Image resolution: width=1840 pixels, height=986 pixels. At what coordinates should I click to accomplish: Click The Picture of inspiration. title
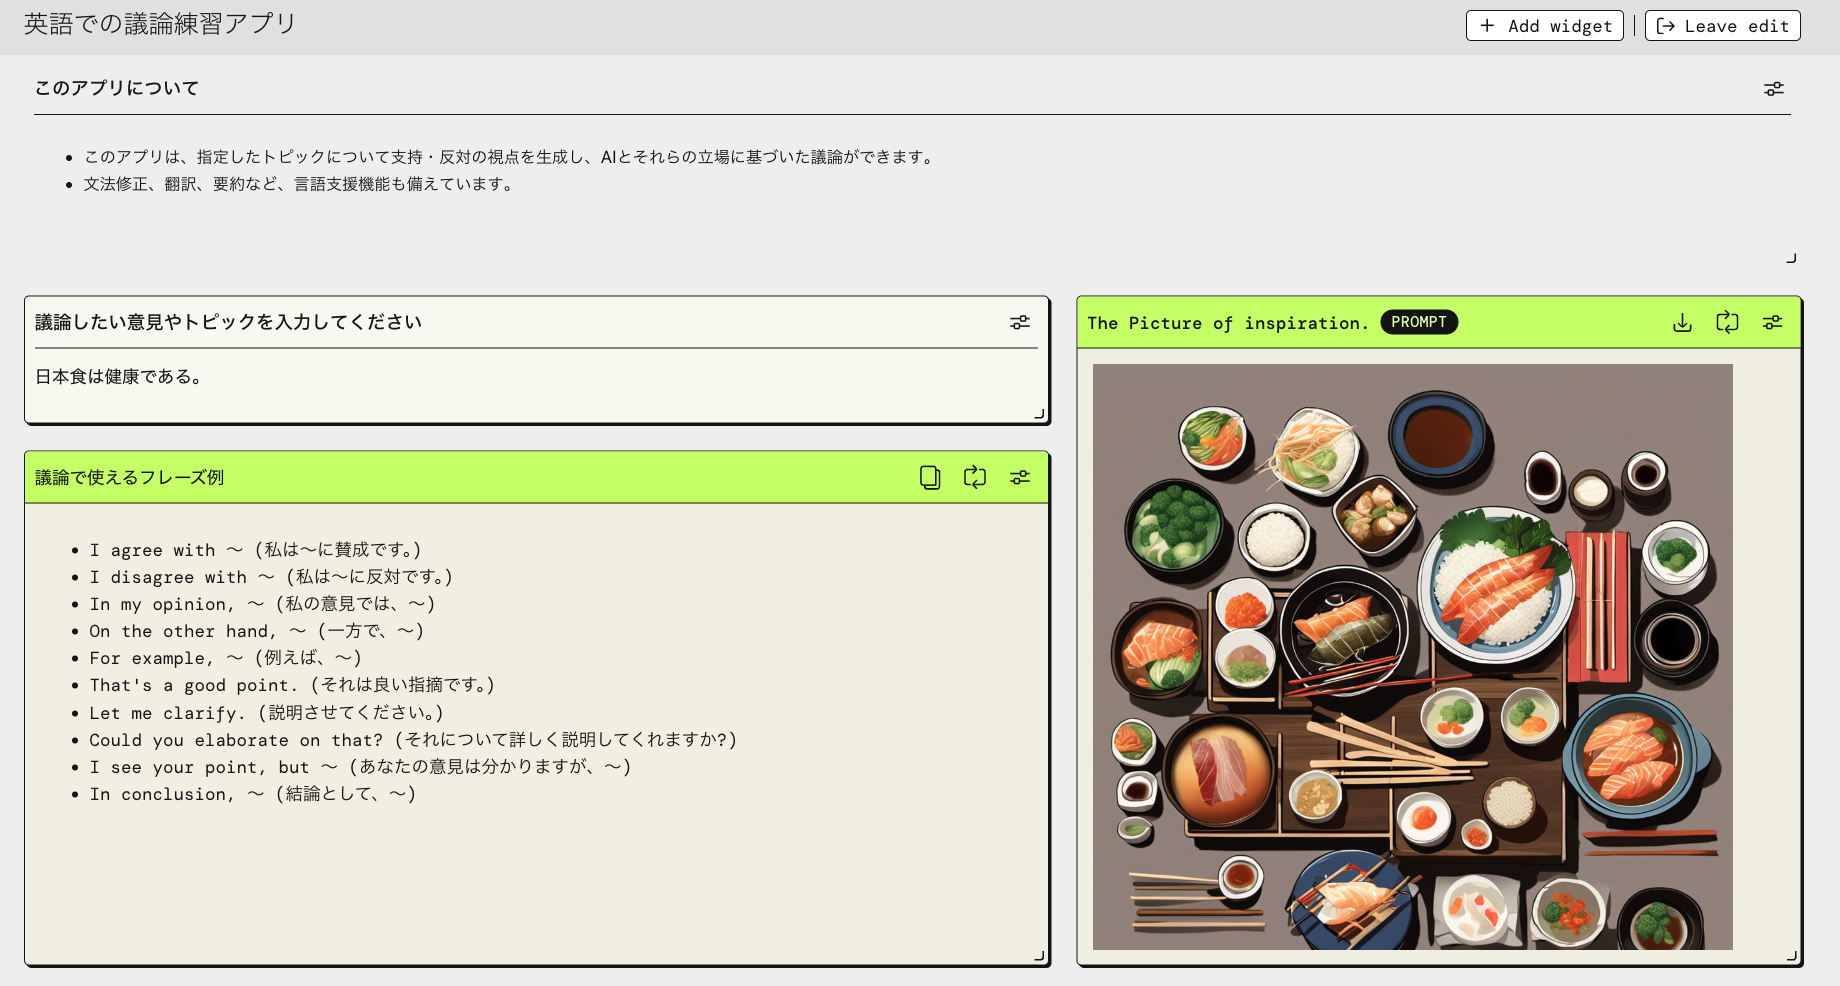[x=1228, y=323]
